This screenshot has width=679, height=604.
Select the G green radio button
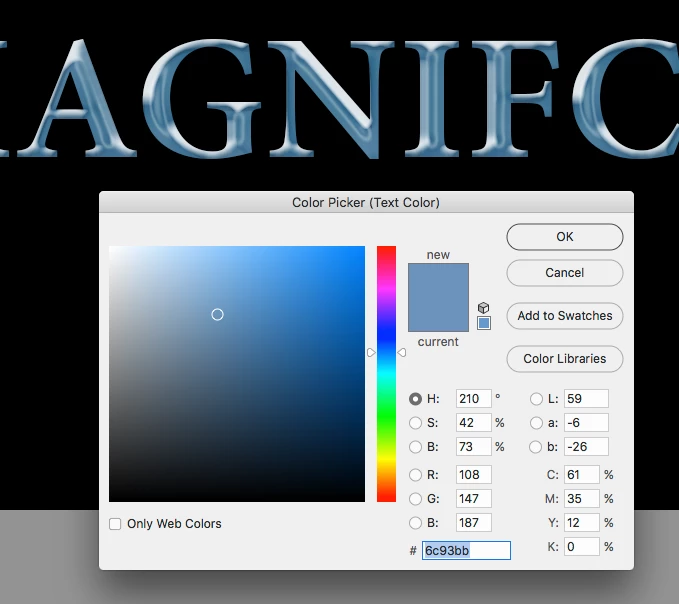pyautogui.click(x=415, y=499)
